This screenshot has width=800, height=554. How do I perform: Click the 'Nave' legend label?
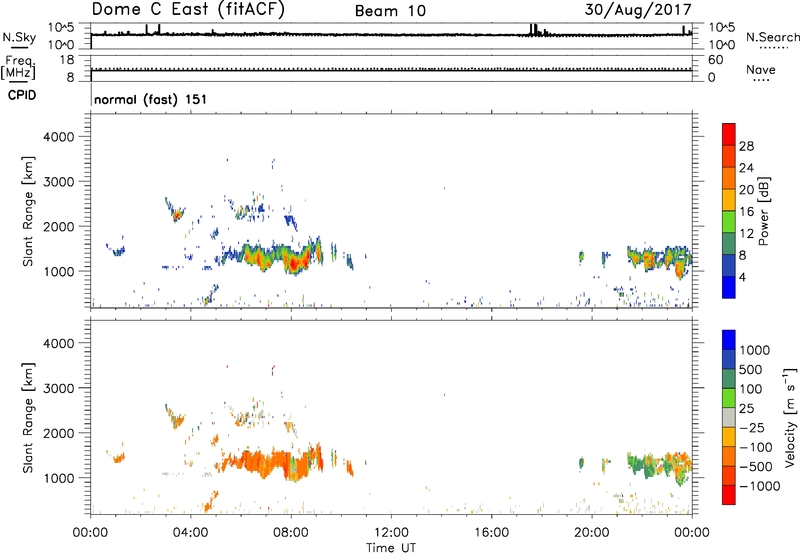pyautogui.click(x=761, y=69)
